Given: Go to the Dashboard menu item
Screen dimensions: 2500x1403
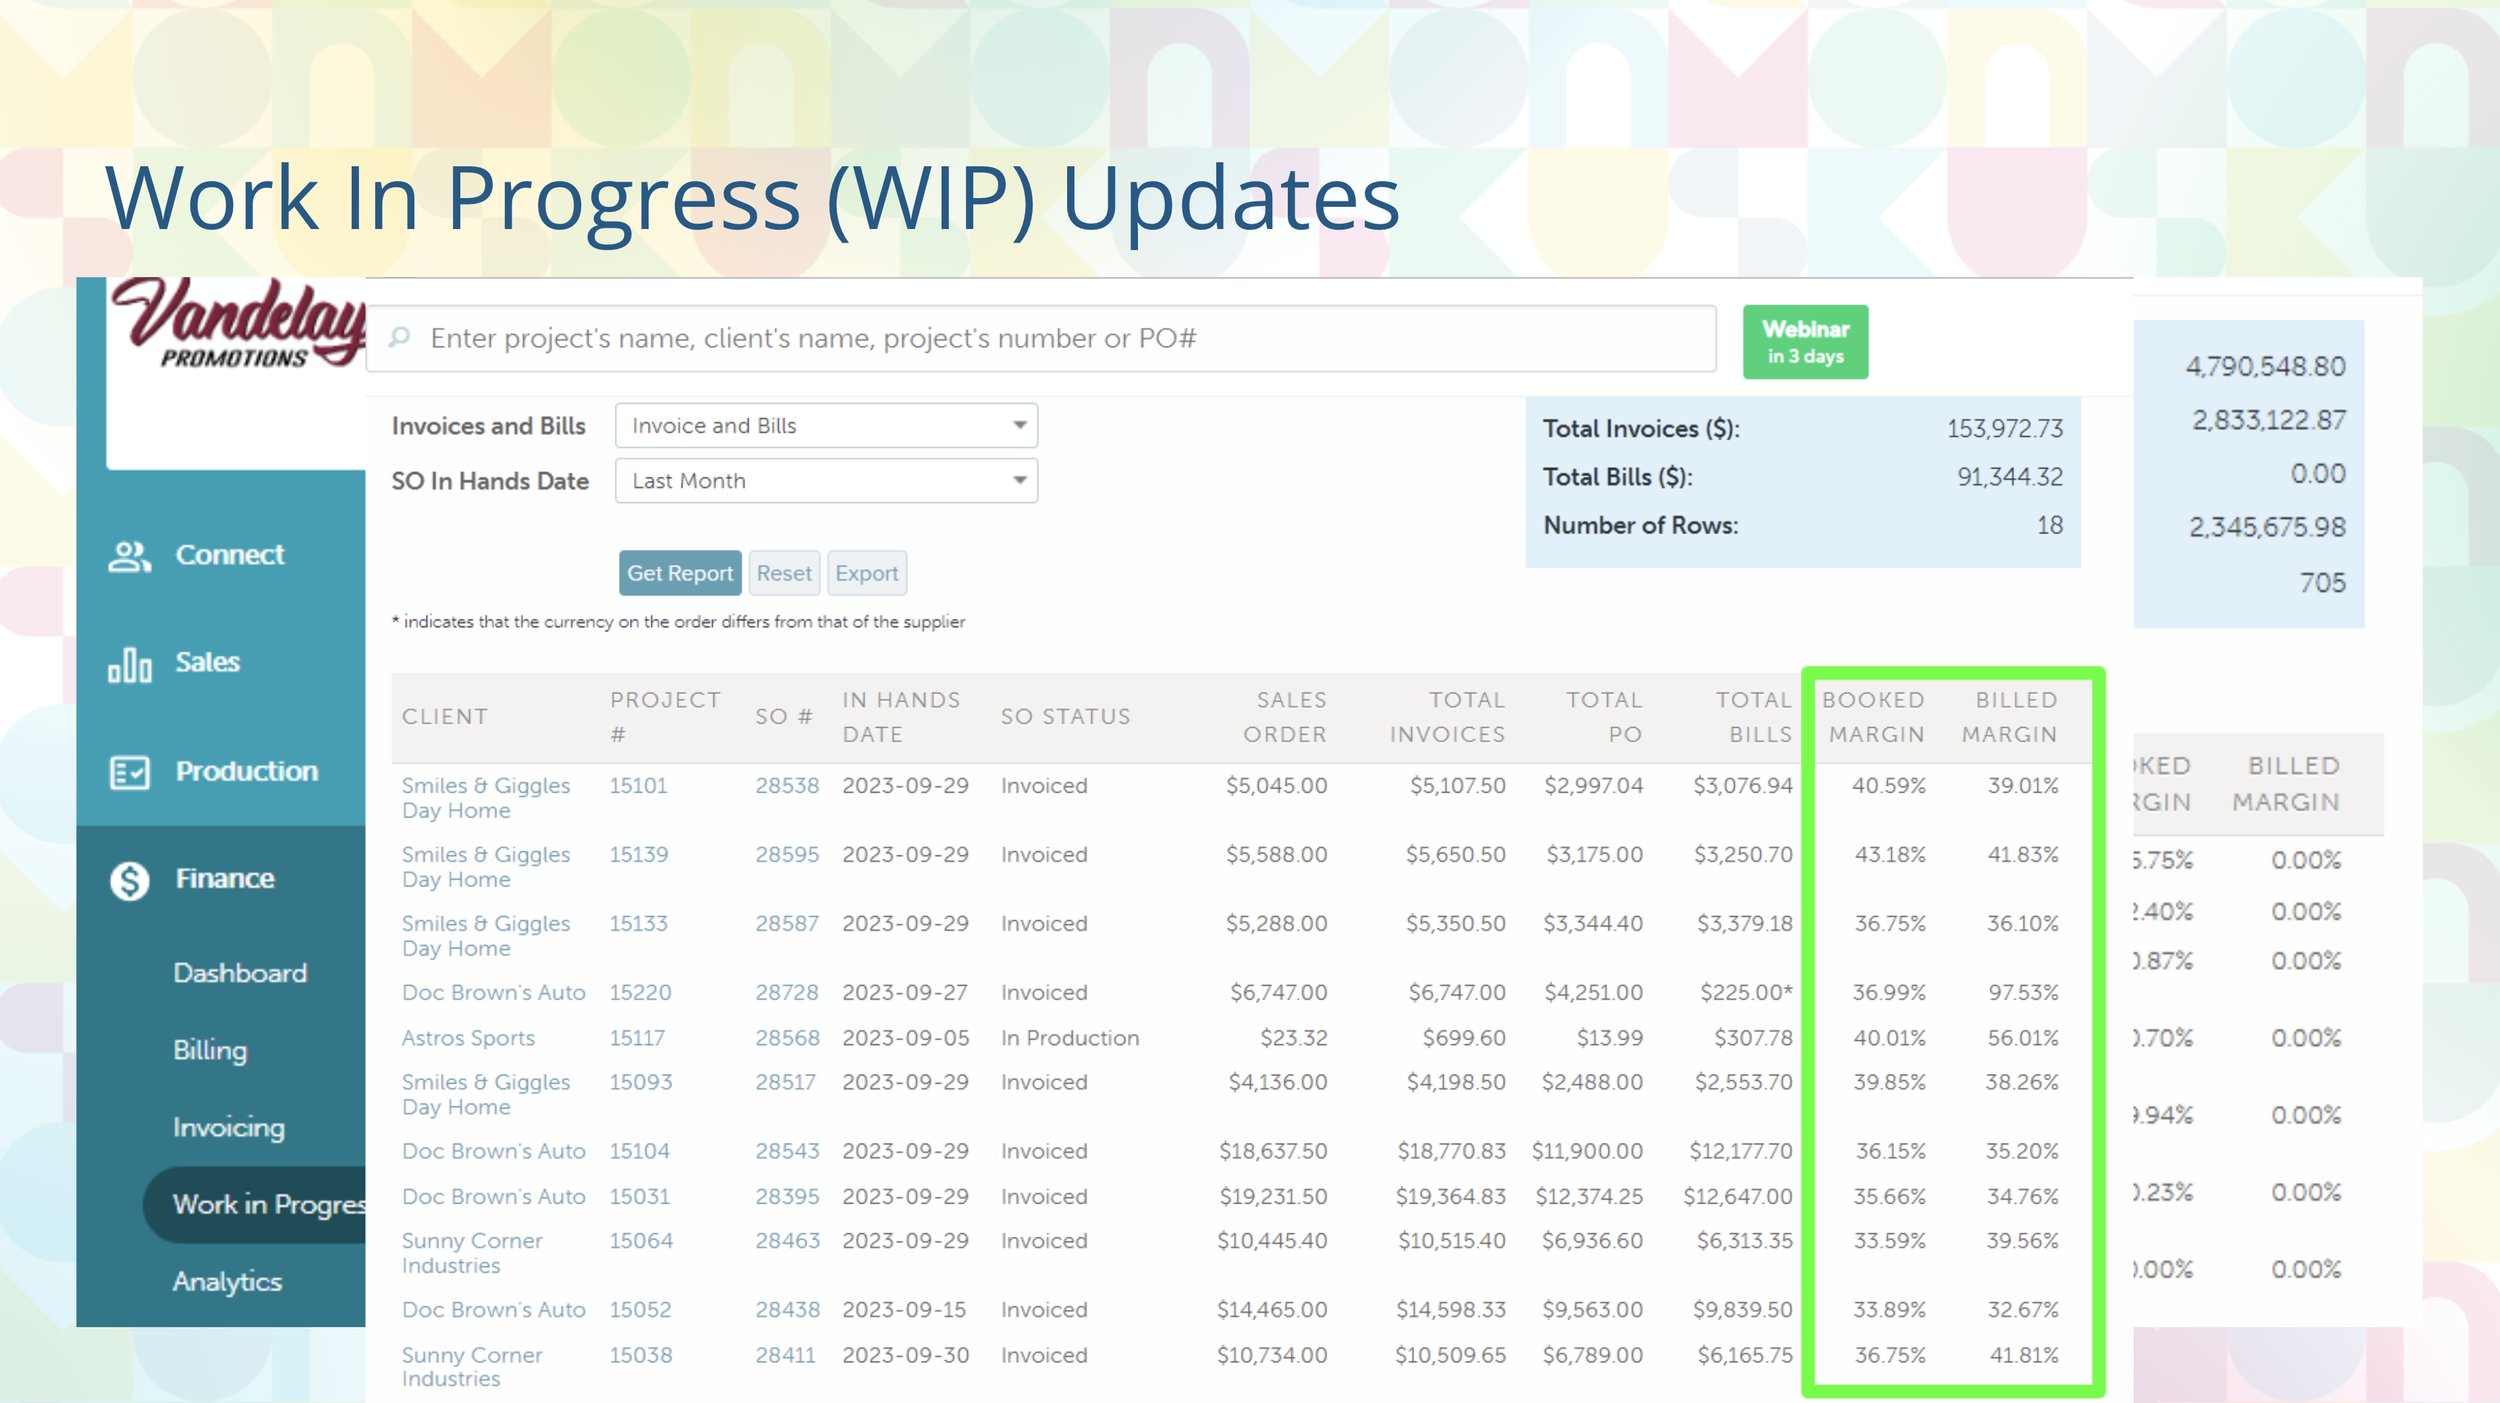Looking at the screenshot, I should point(239,972).
